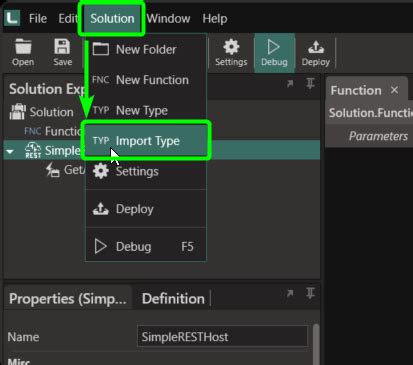
Task: Pop out the Solution Explorer panel
Action: [x=290, y=83]
